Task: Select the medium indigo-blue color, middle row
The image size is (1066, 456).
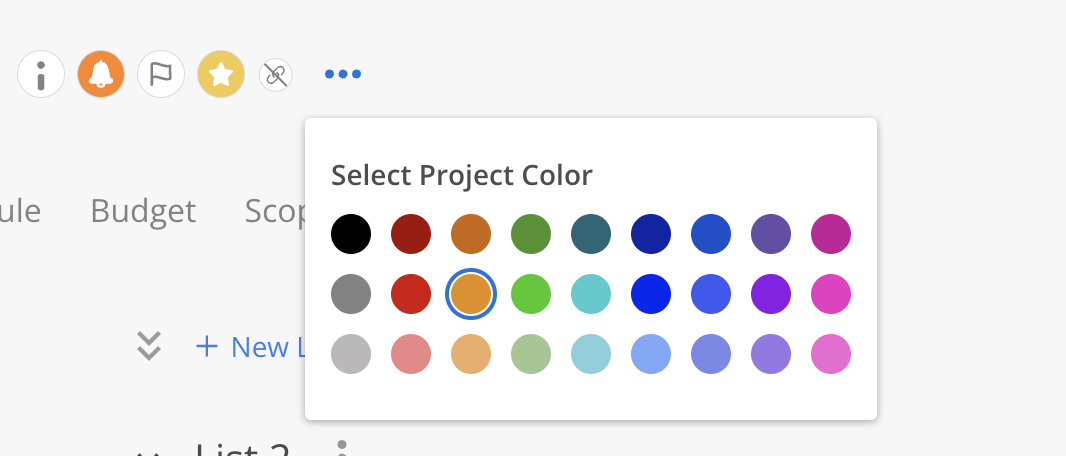Action: pyautogui.click(x=711, y=294)
